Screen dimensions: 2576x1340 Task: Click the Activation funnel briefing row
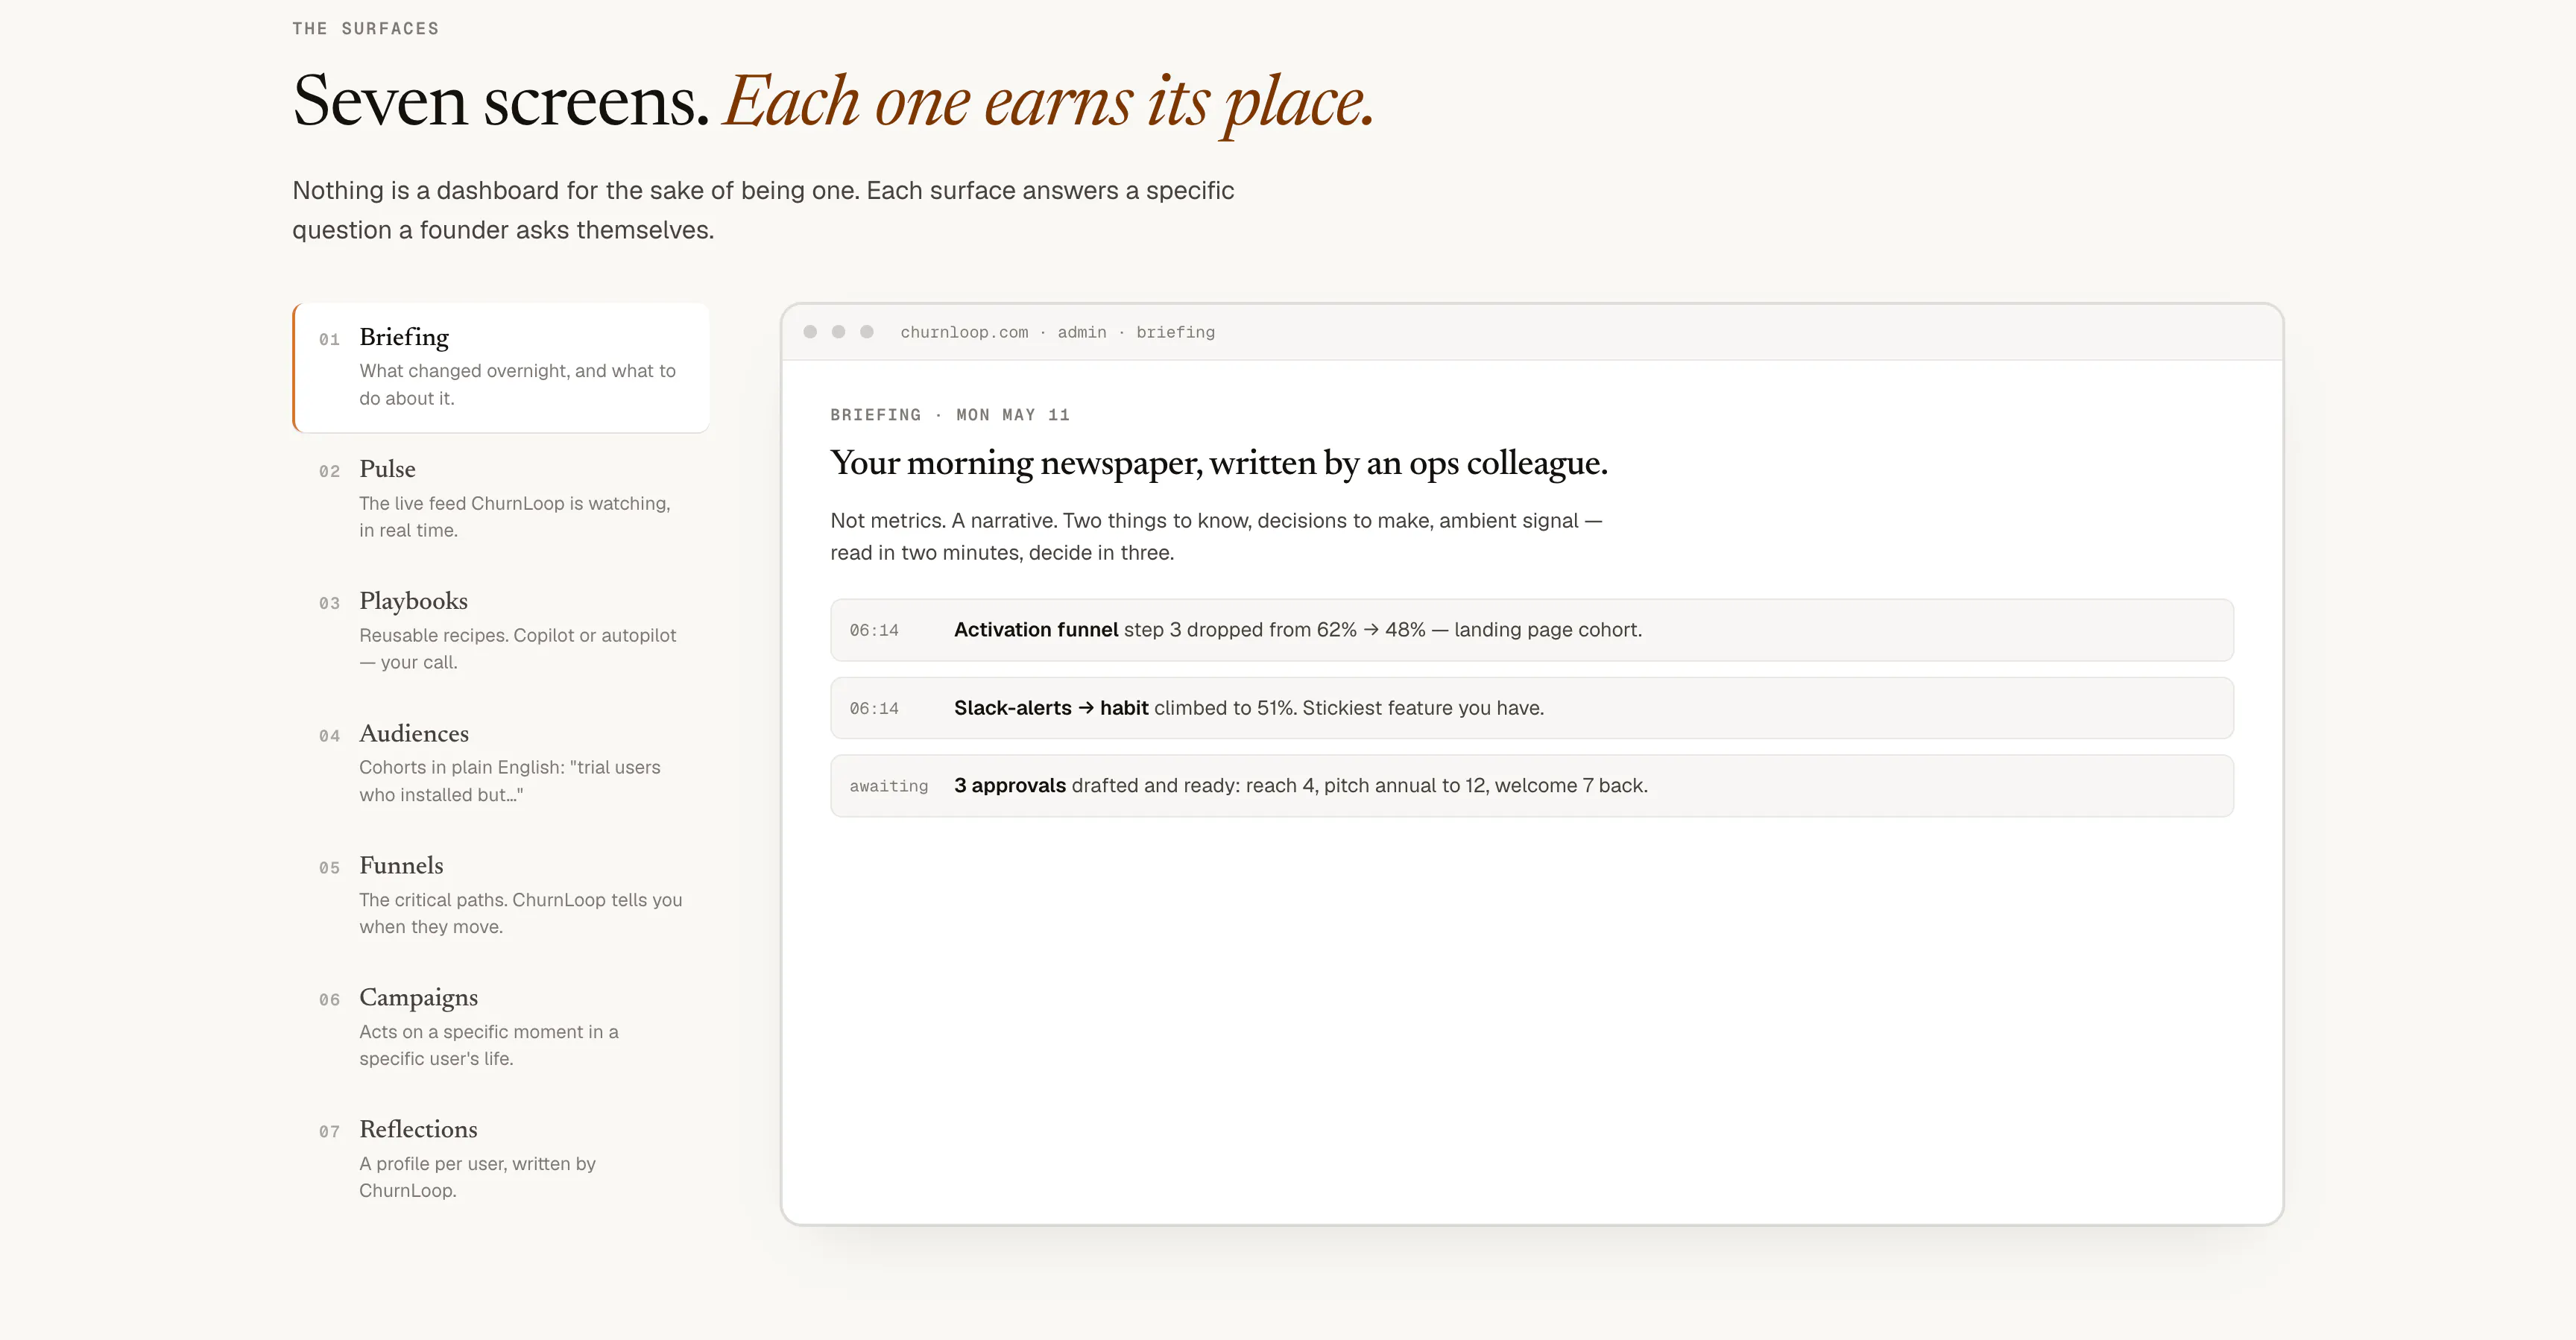point(1532,630)
